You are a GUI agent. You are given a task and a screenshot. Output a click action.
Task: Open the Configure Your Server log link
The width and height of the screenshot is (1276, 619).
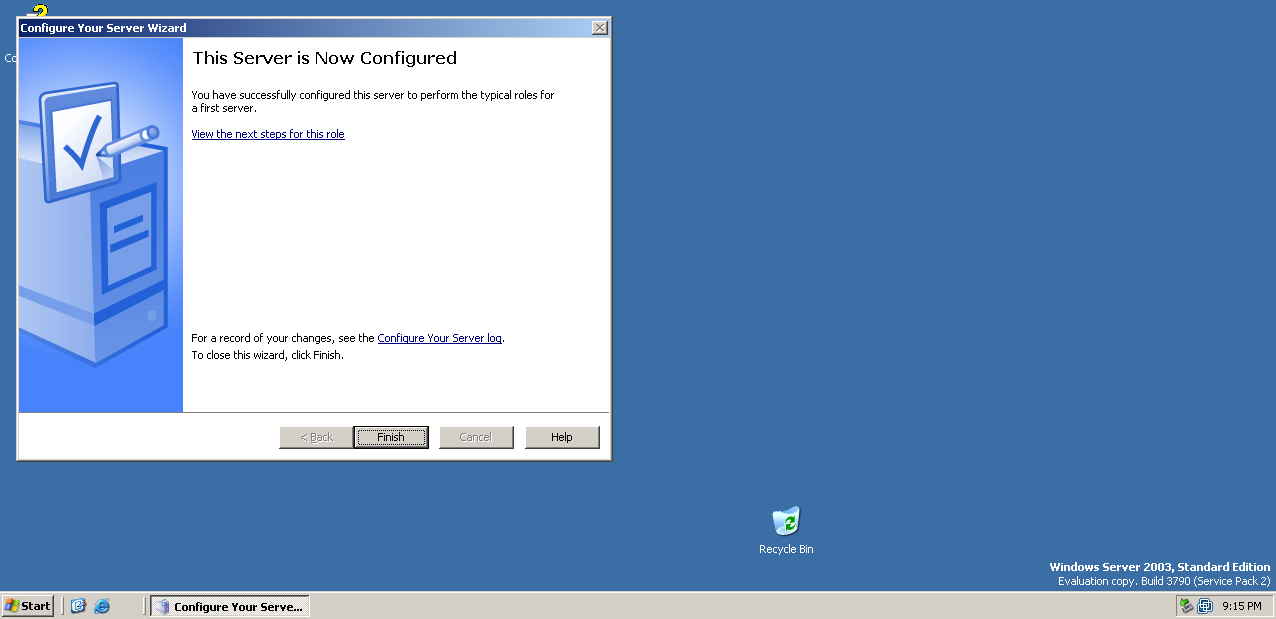(440, 338)
